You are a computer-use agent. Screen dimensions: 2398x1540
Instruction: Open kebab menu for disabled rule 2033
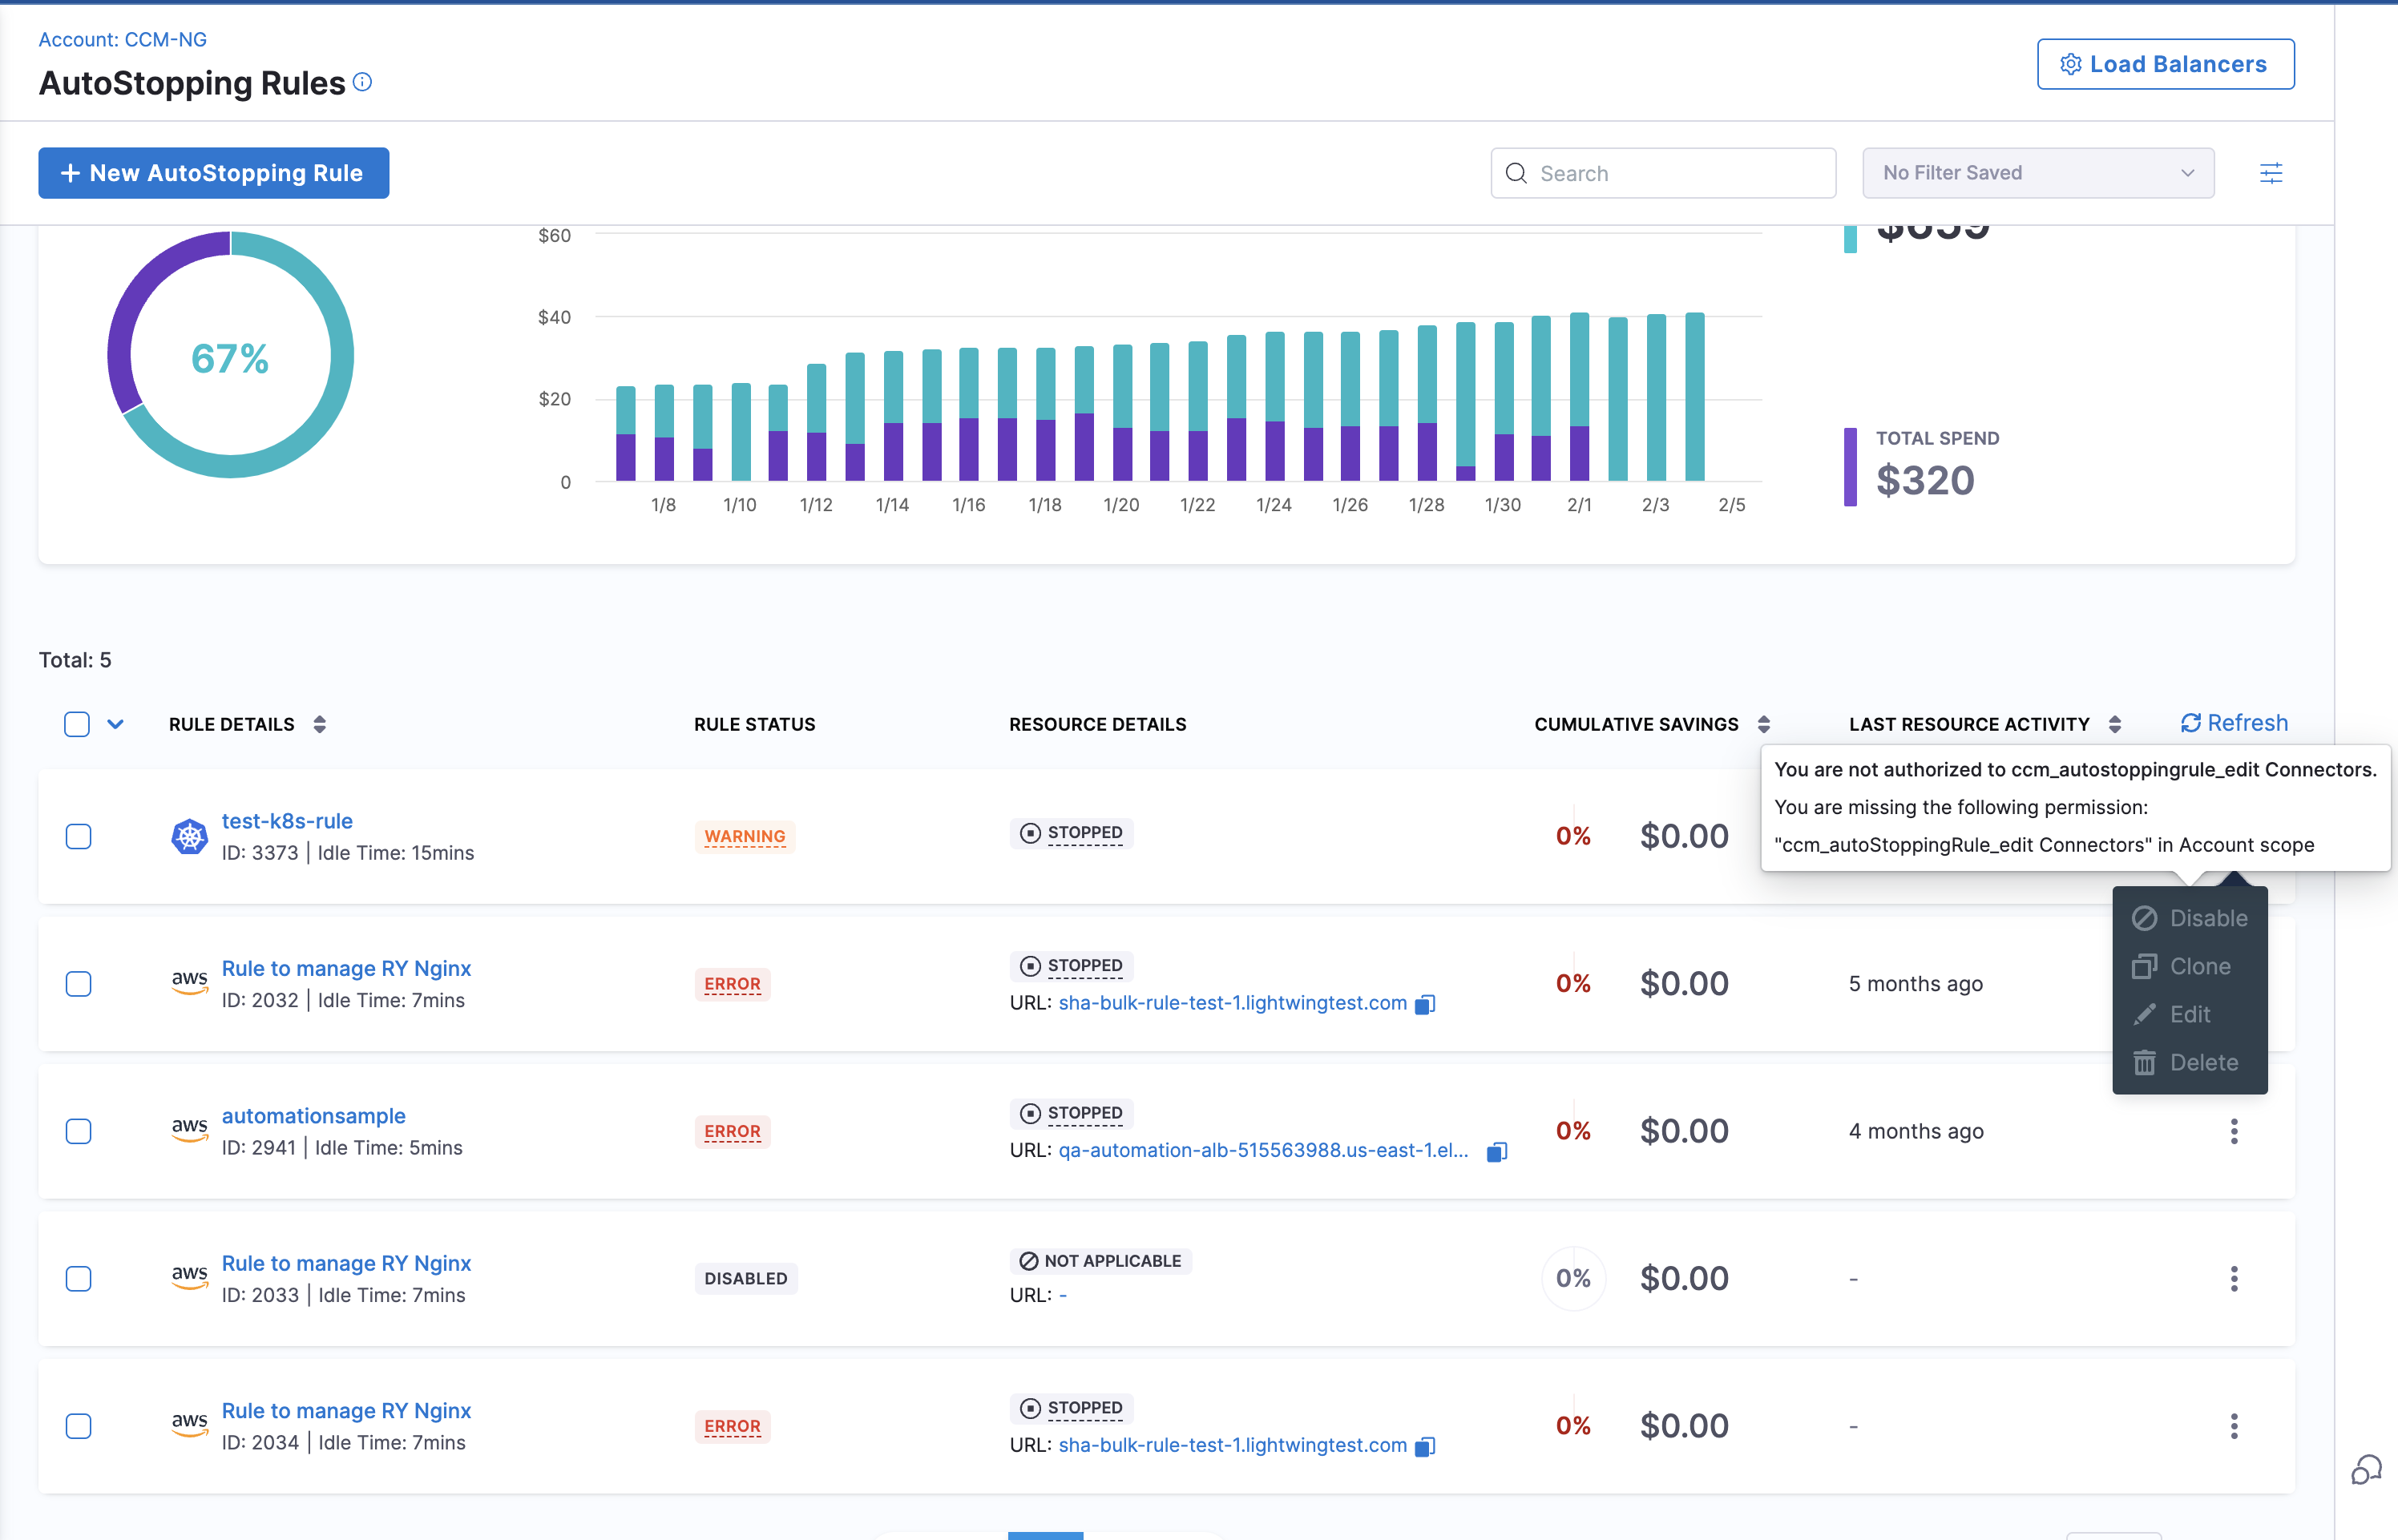(2234, 1278)
